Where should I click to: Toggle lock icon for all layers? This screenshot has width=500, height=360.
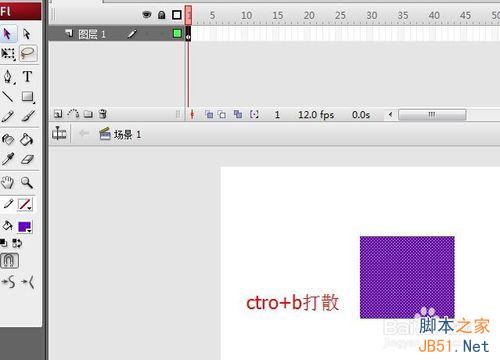(162, 15)
